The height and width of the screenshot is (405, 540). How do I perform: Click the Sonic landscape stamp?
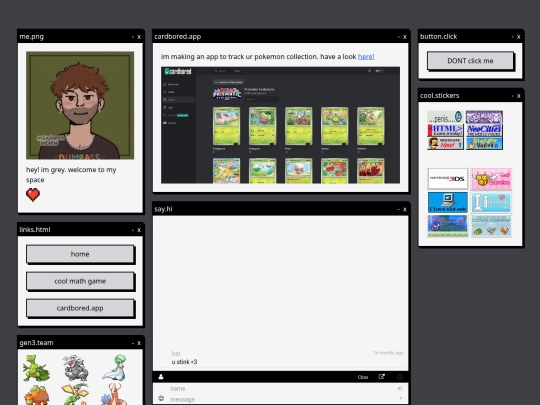click(x=448, y=226)
